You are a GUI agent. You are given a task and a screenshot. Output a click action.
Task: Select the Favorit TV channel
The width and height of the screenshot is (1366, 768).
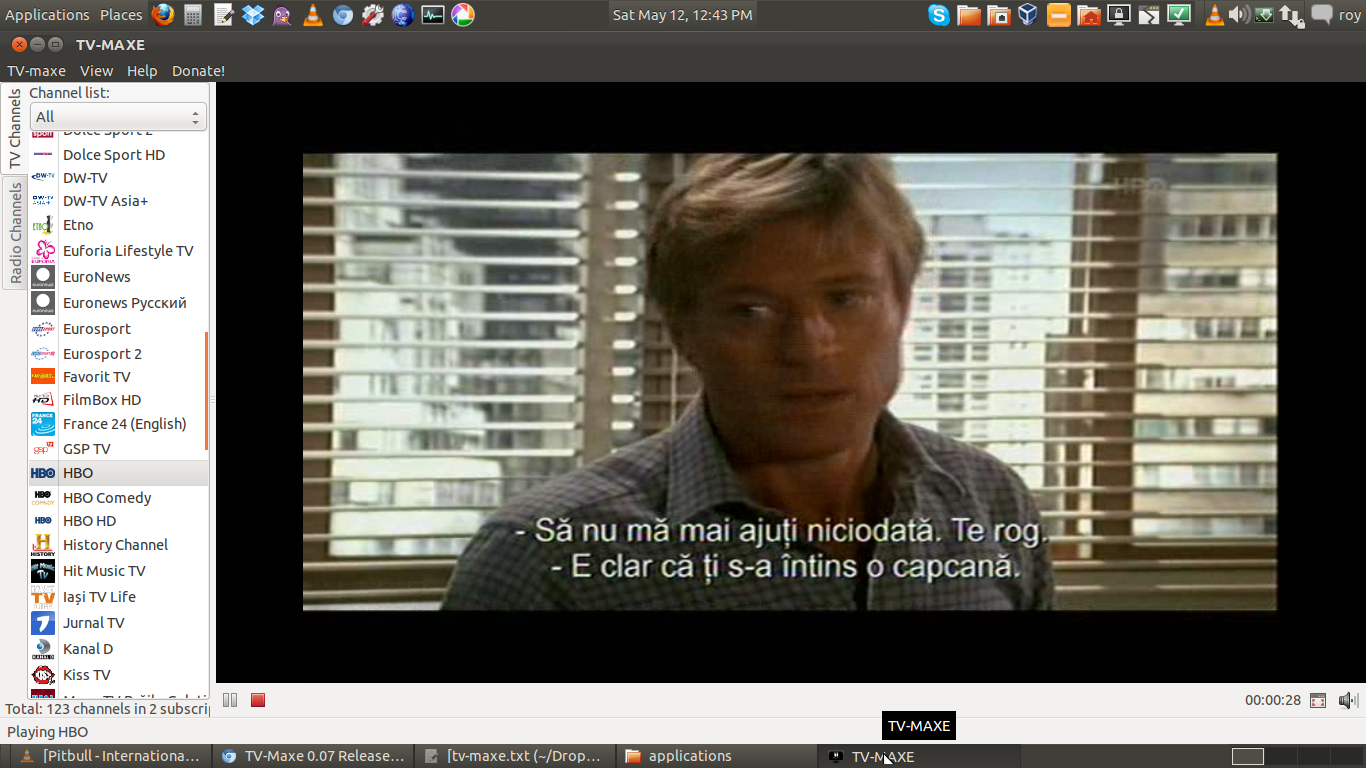coord(118,377)
